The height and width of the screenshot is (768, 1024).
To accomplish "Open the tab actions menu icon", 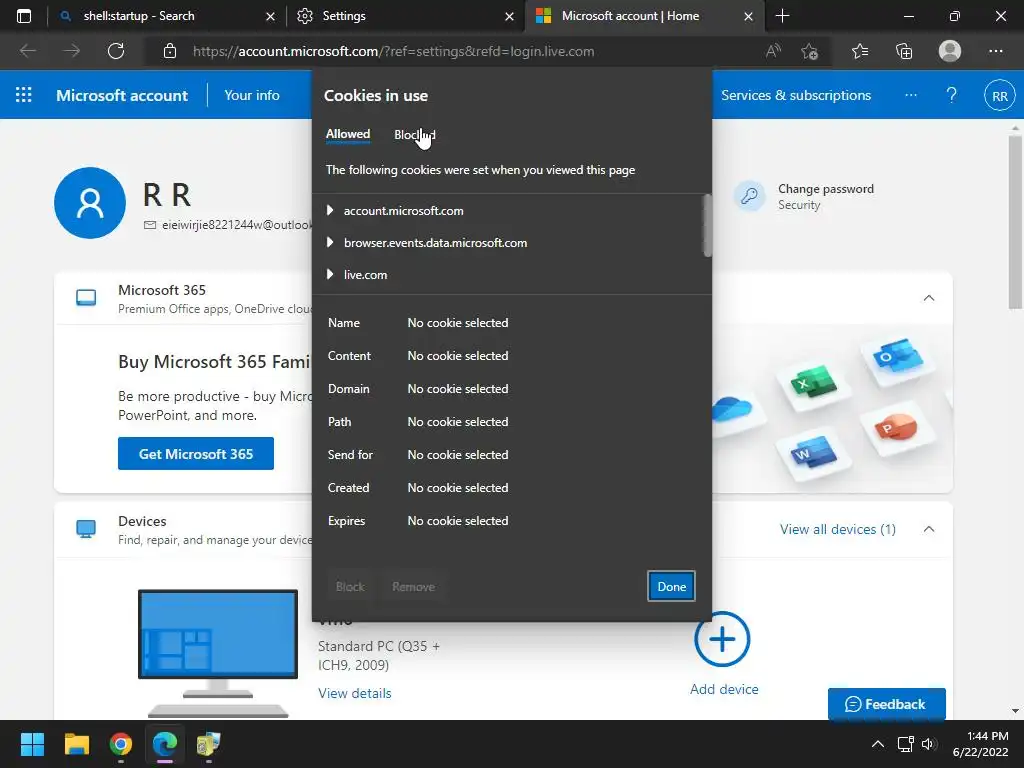I will point(24,16).
